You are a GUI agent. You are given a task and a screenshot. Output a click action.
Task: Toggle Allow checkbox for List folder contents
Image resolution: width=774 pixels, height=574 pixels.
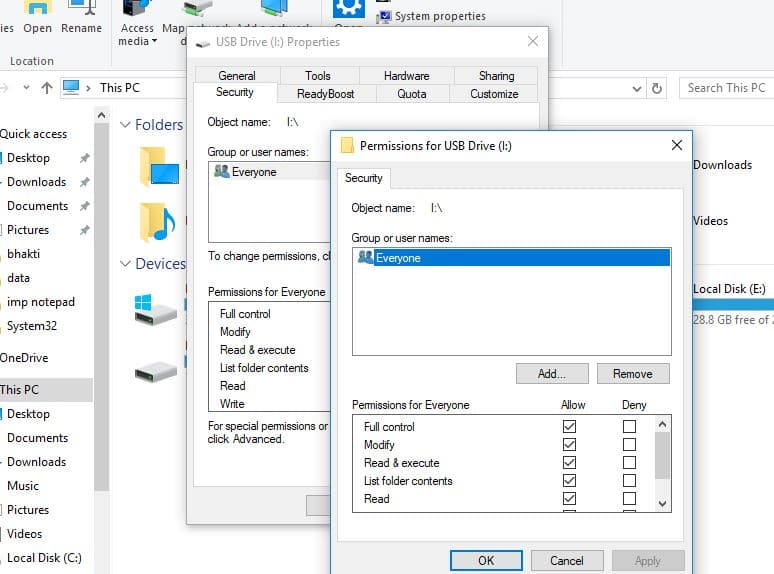click(x=569, y=481)
